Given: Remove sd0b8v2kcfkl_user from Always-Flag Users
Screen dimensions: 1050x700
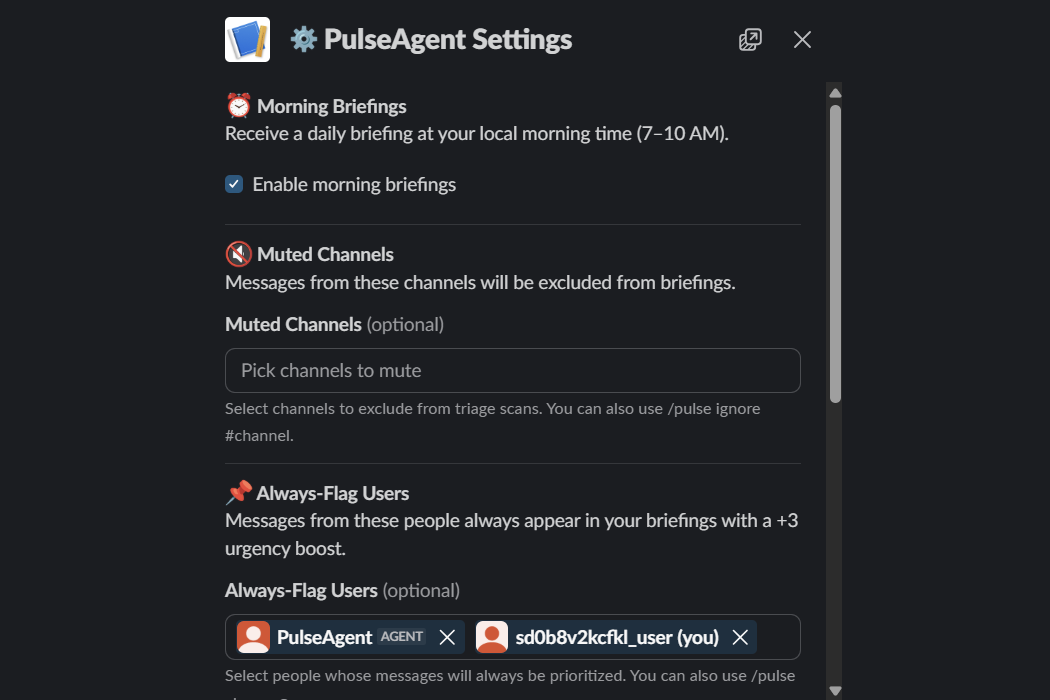Looking at the screenshot, I should 740,637.
